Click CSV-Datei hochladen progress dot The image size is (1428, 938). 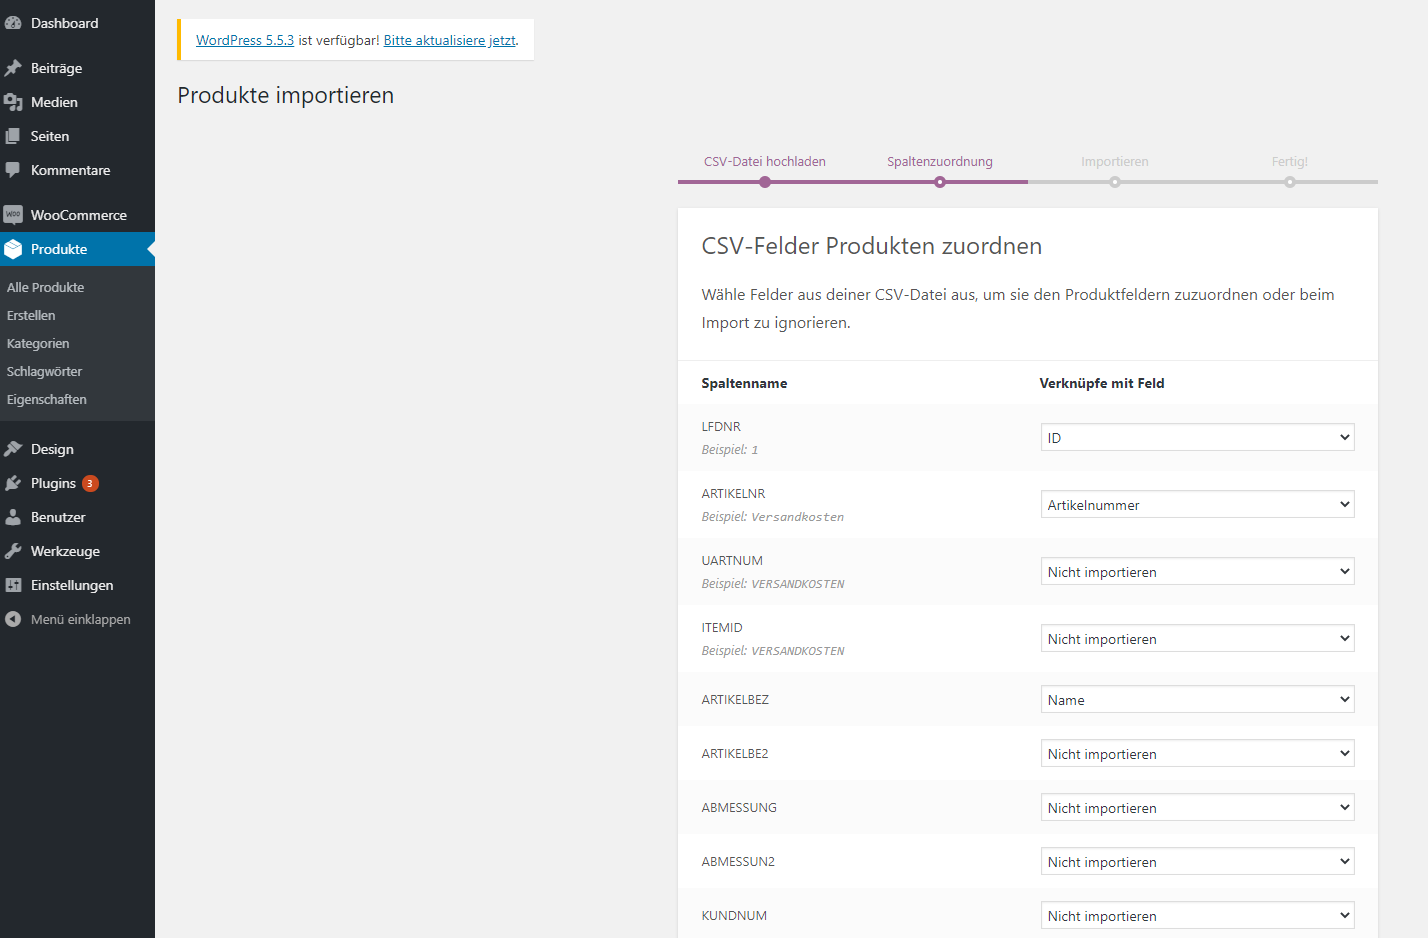(765, 182)
